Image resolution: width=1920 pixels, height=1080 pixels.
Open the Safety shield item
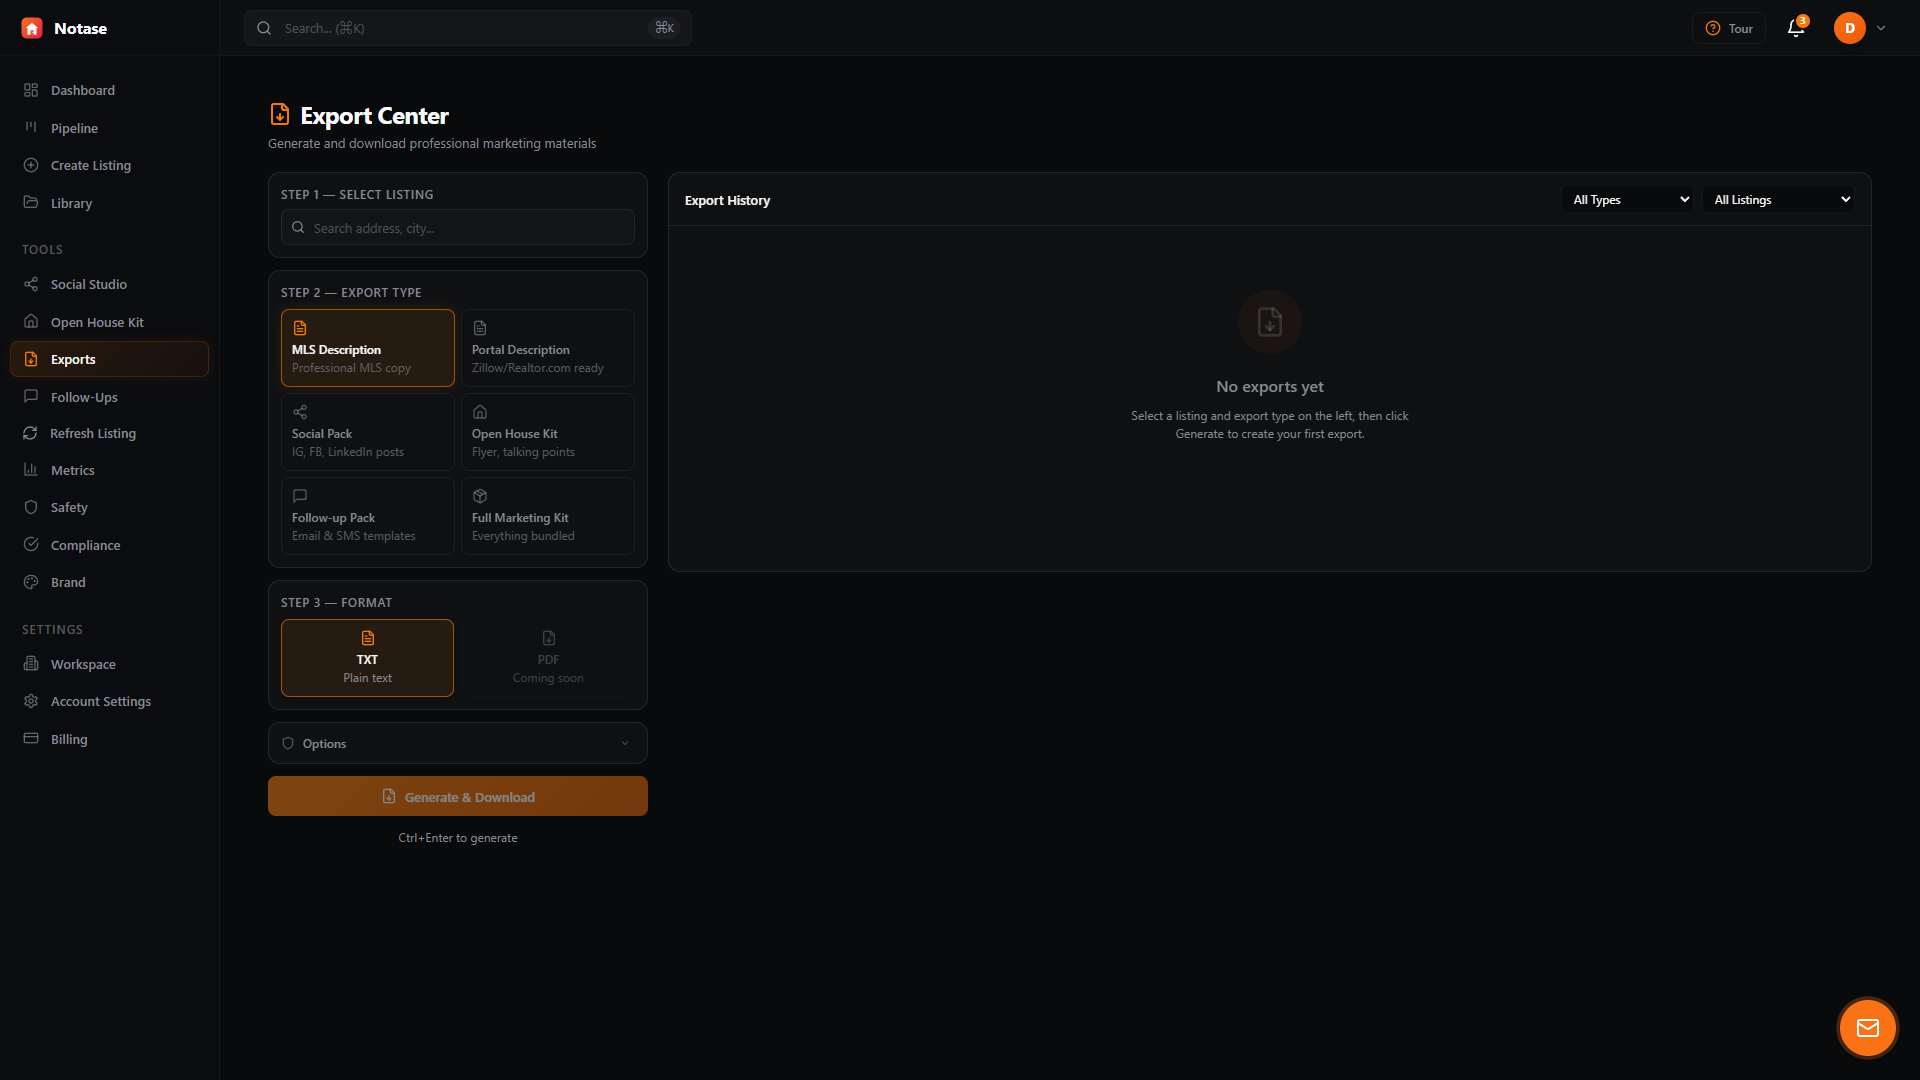pyautogui.click(x=69, y=507)
